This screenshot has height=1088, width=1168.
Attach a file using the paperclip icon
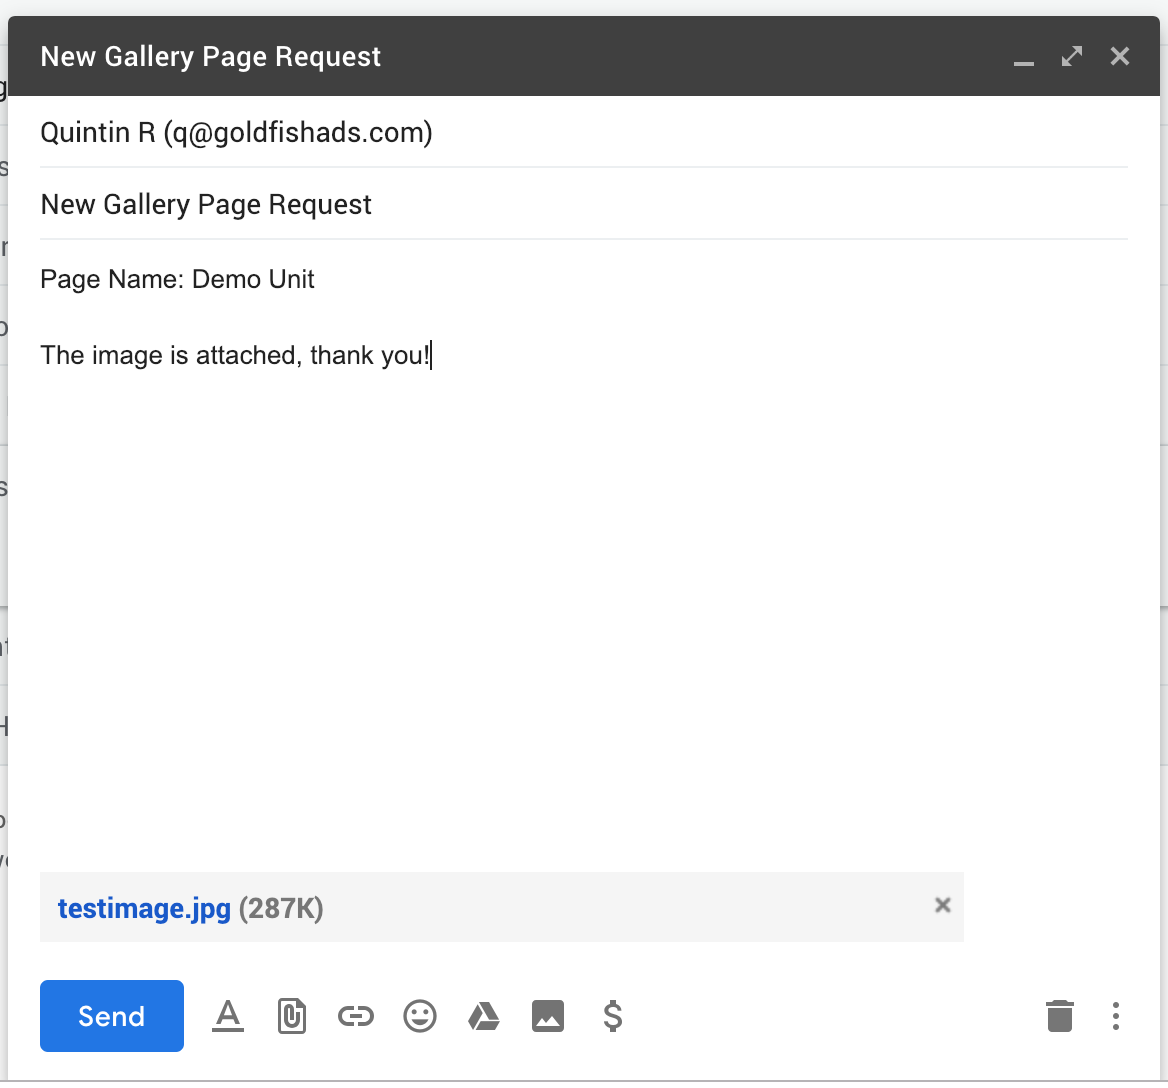coord(292,1016)
